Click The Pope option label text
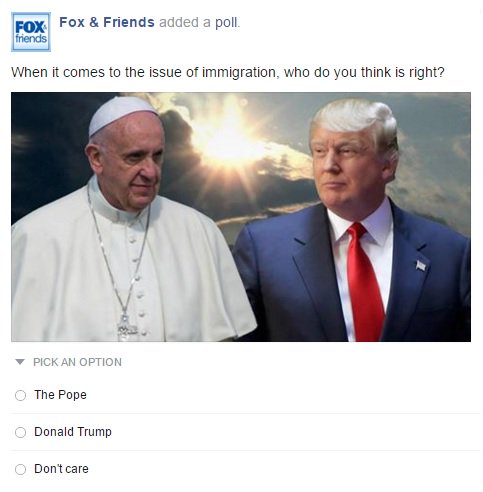The height and width of the screenshot is (492, 483). tap(60, 395)
